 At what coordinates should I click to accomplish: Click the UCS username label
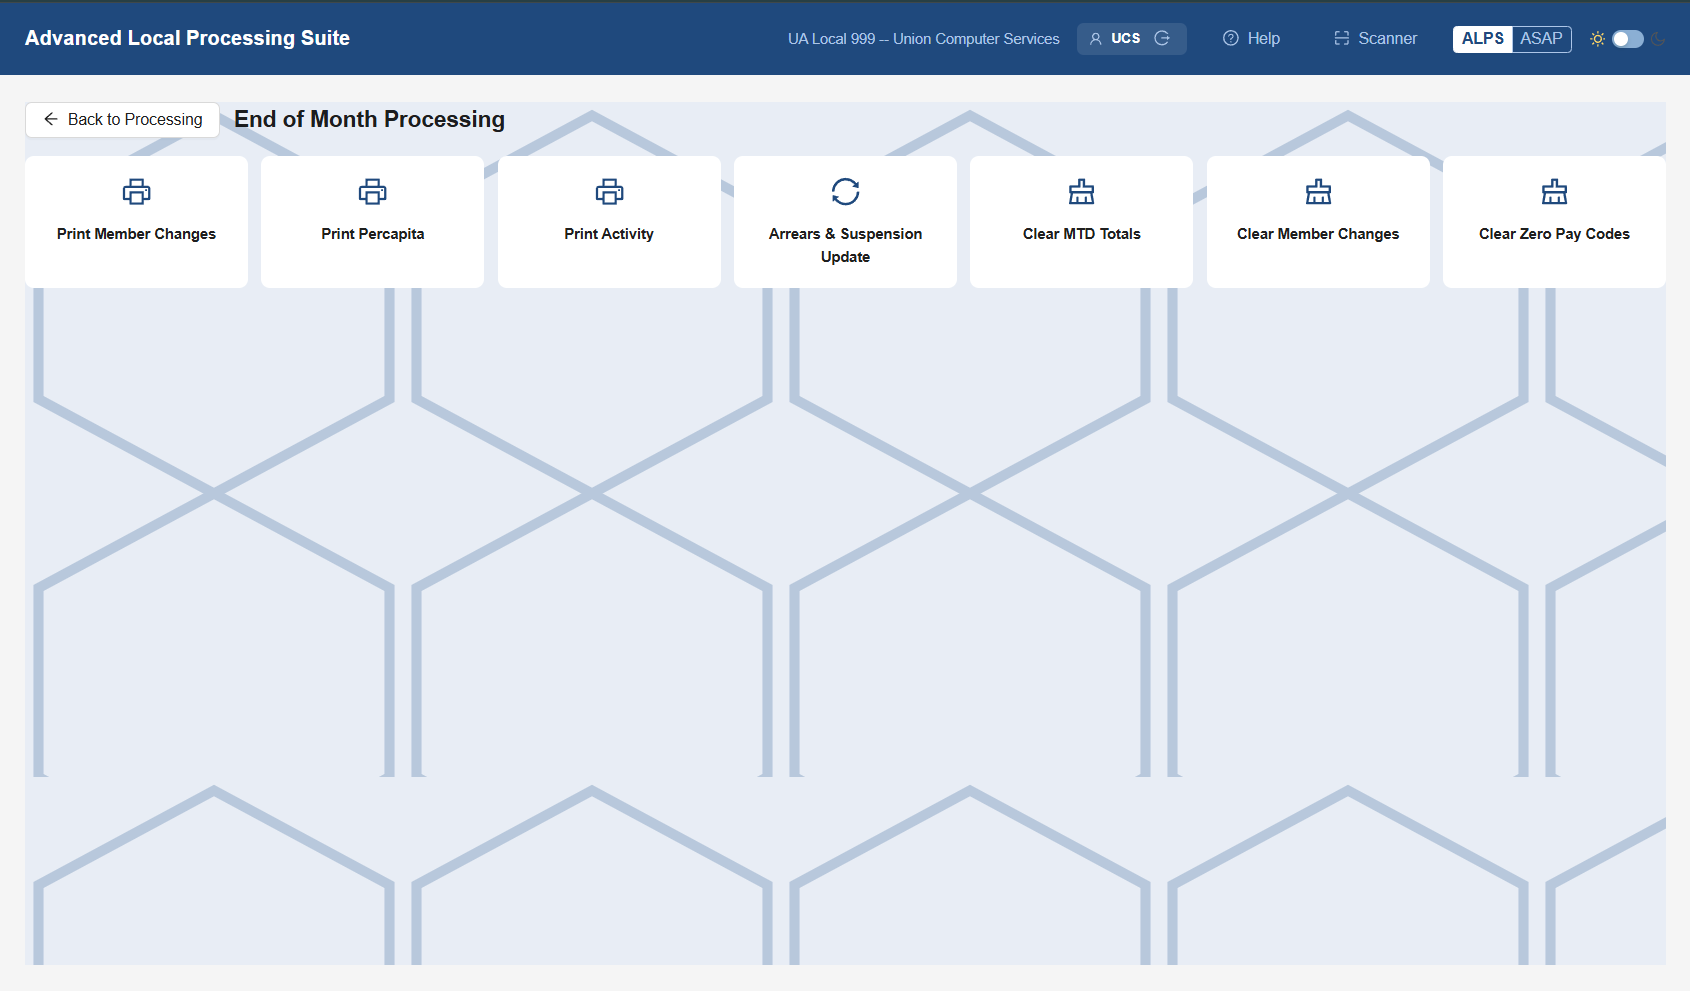click(1125, 38)
